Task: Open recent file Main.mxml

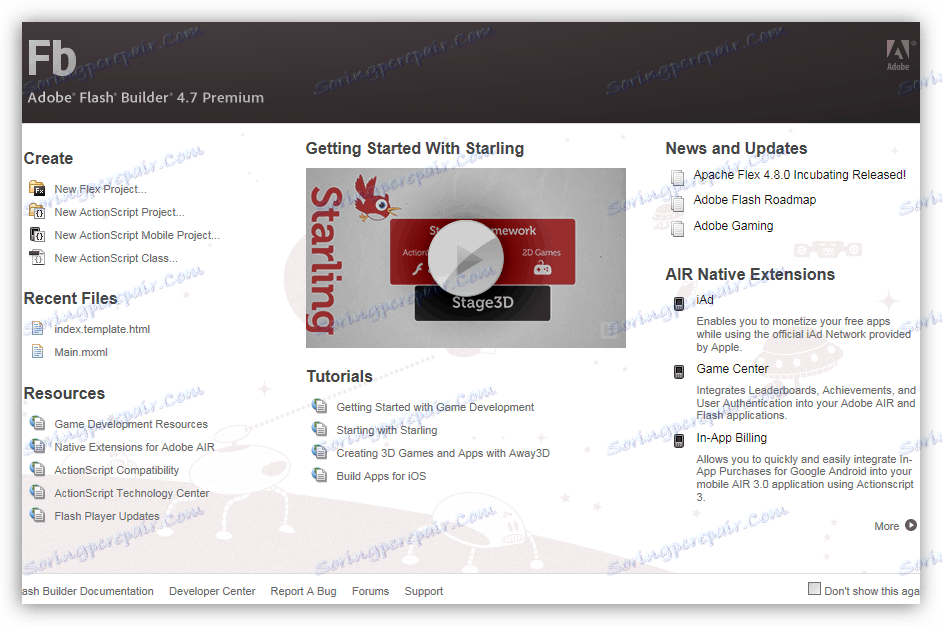Action: [x=81, y=352]
